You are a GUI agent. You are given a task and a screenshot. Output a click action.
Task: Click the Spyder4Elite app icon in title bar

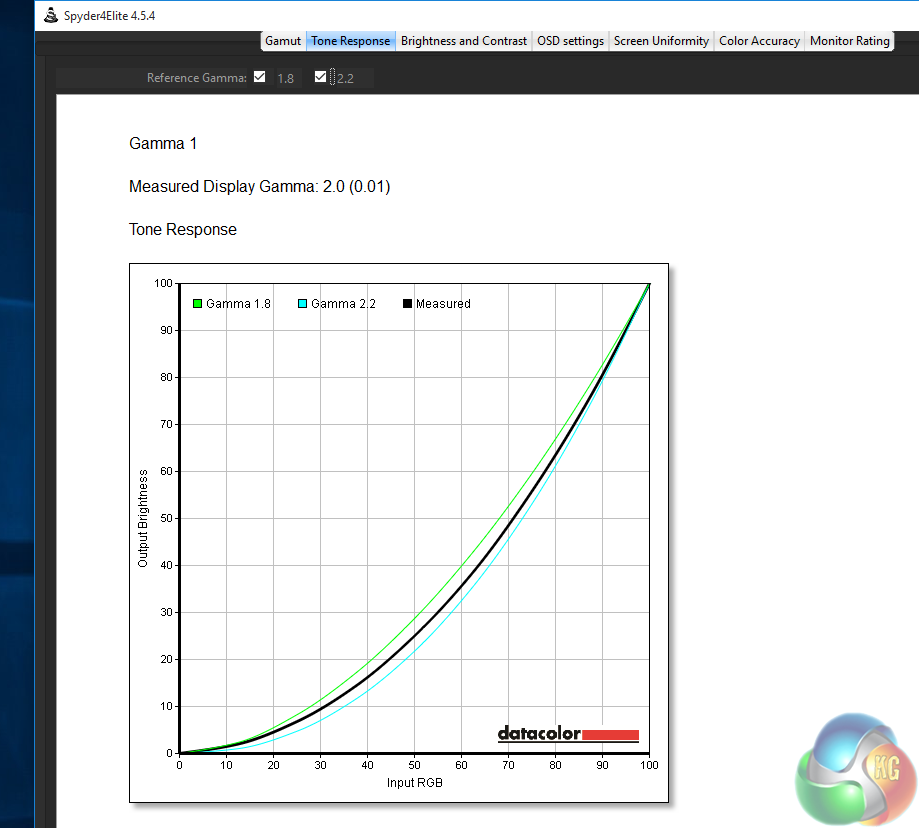click(x=51, y=15)
